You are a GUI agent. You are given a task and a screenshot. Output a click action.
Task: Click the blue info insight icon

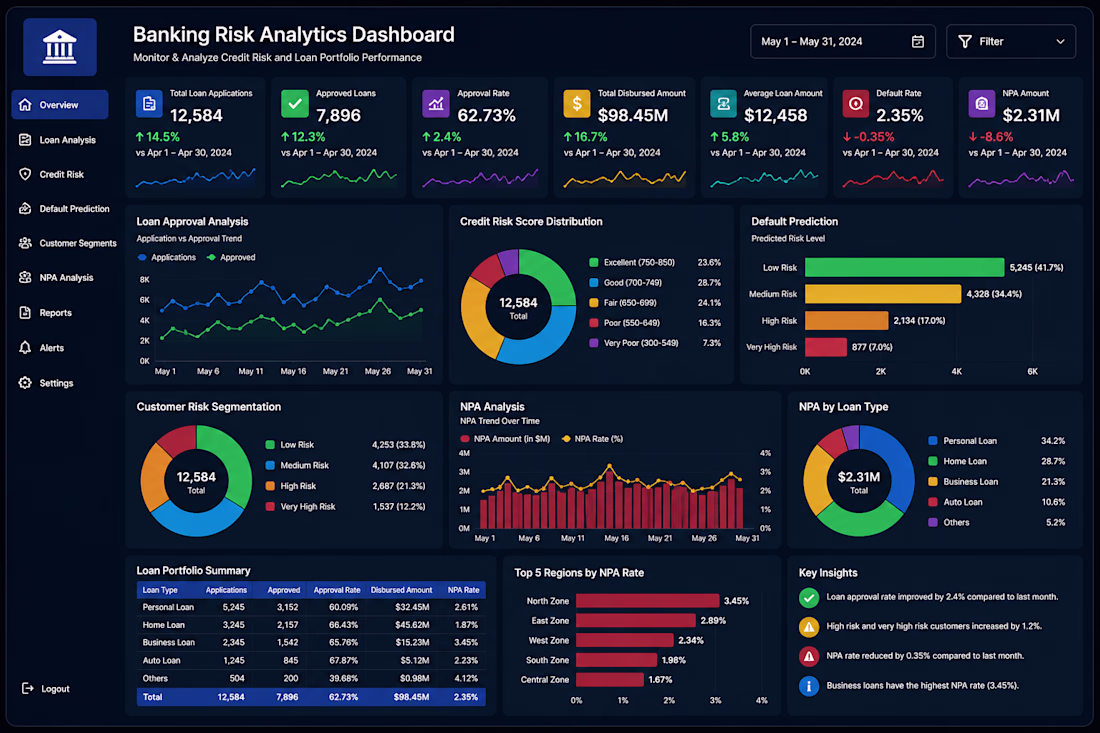(809, 686)
